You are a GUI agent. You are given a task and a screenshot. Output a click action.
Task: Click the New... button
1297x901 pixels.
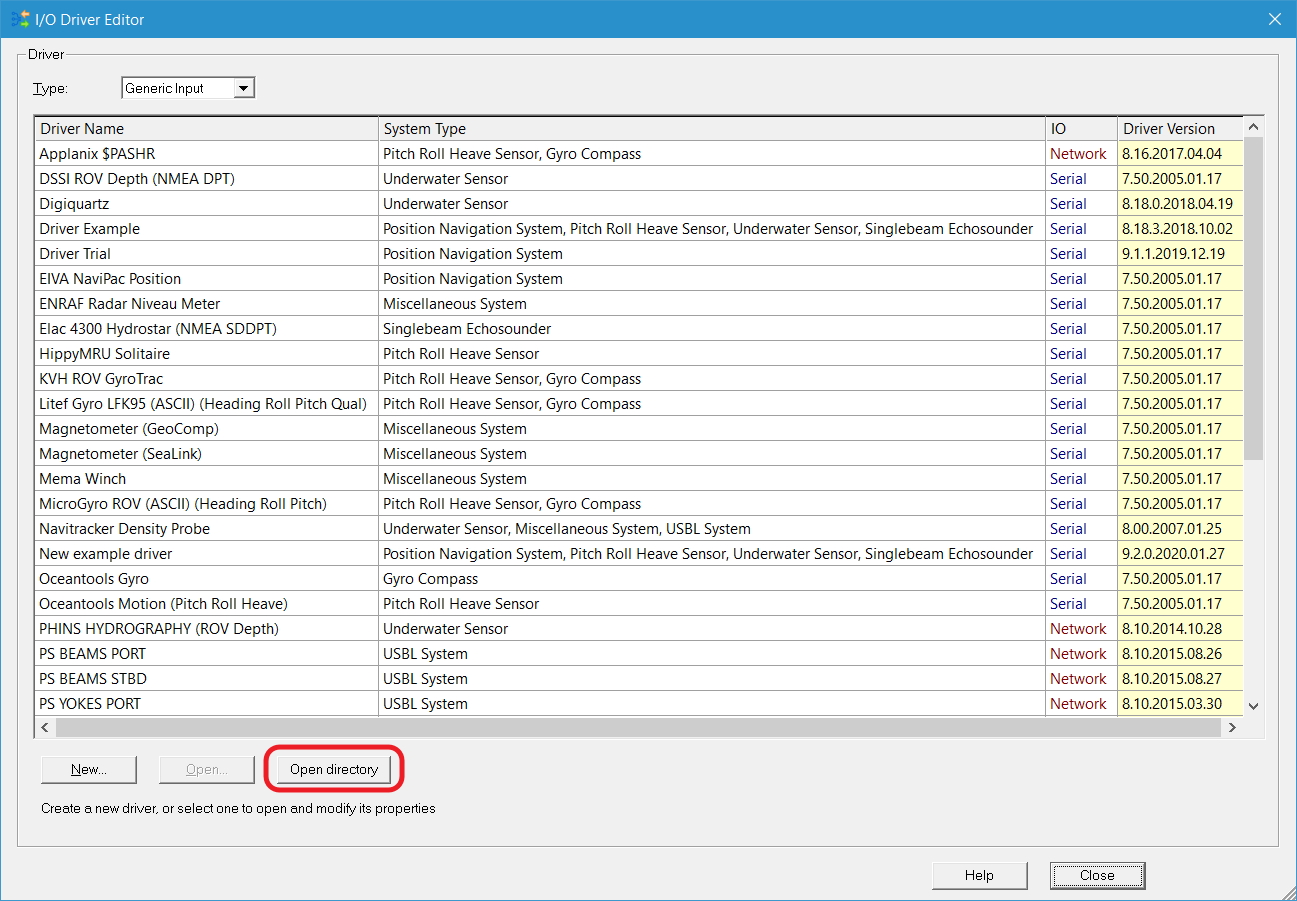88,769
